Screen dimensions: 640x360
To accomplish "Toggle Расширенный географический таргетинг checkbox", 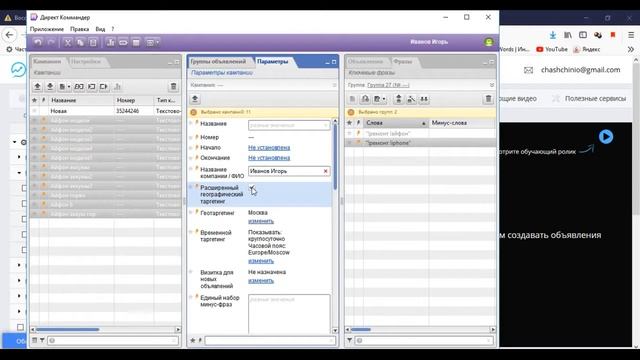I will (251, 187).
